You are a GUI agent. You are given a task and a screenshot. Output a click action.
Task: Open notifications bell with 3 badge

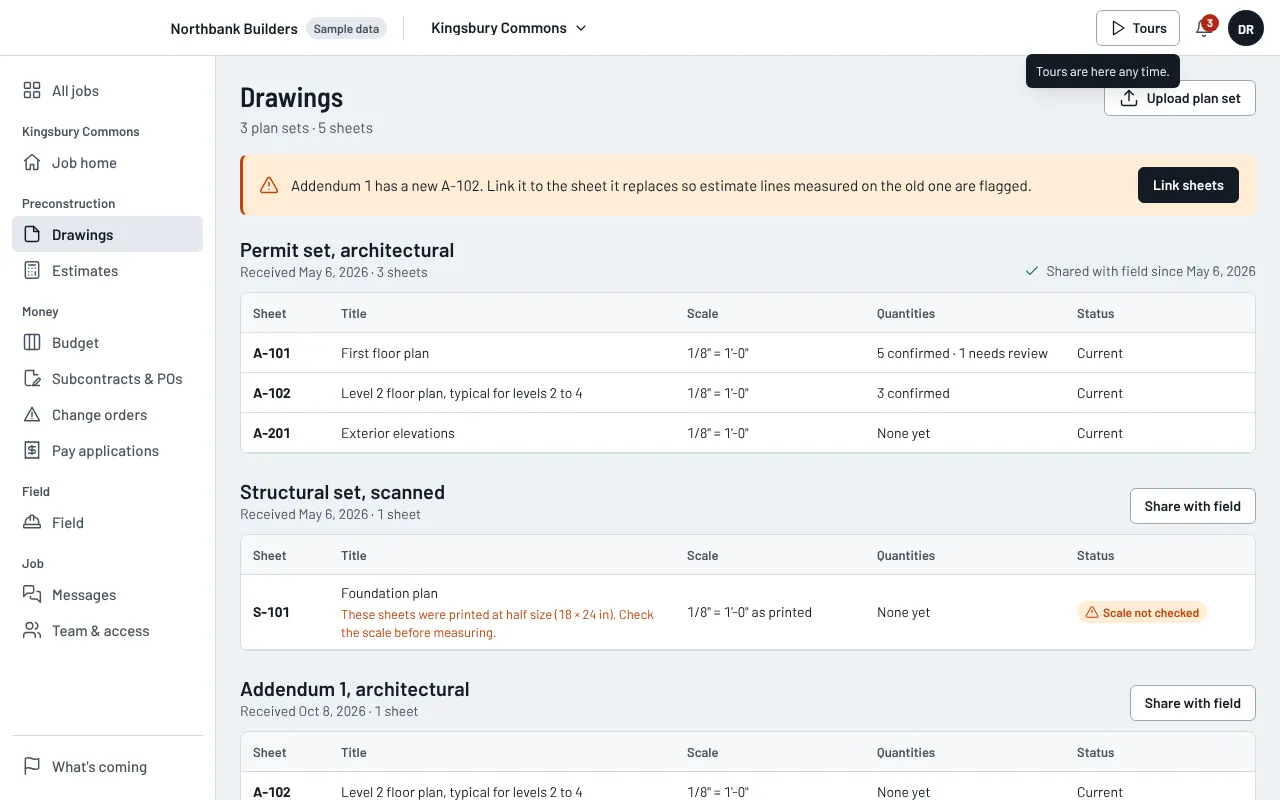(1204, 28)
